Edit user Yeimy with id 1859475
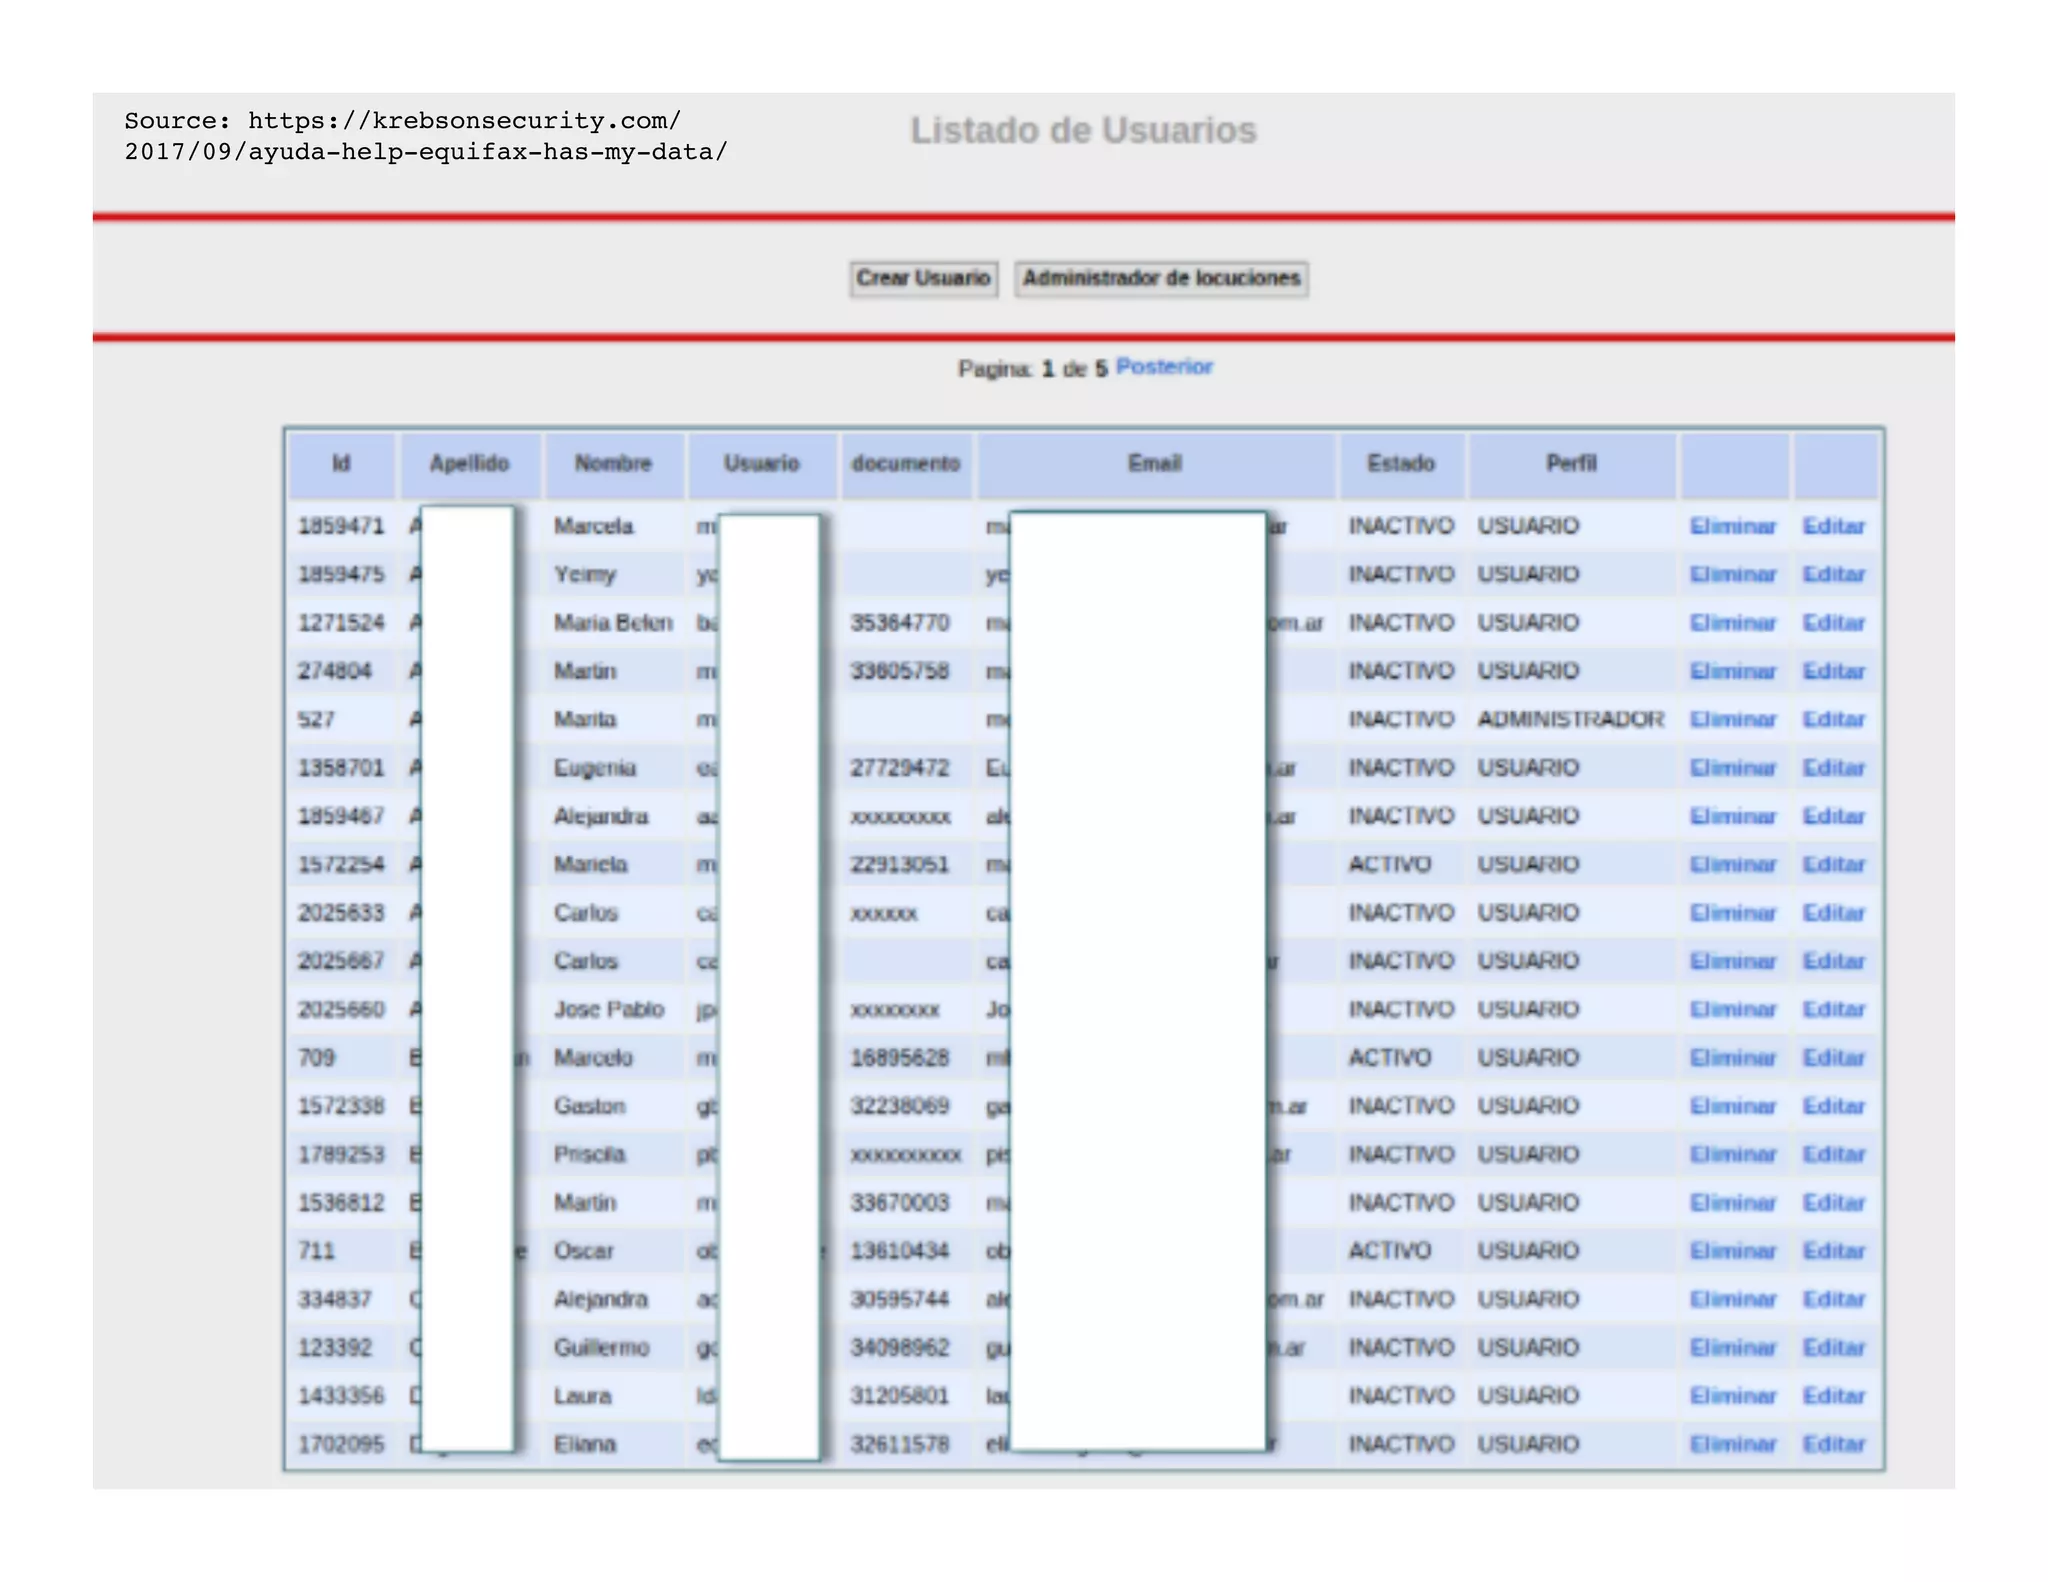 point(1834,574)
